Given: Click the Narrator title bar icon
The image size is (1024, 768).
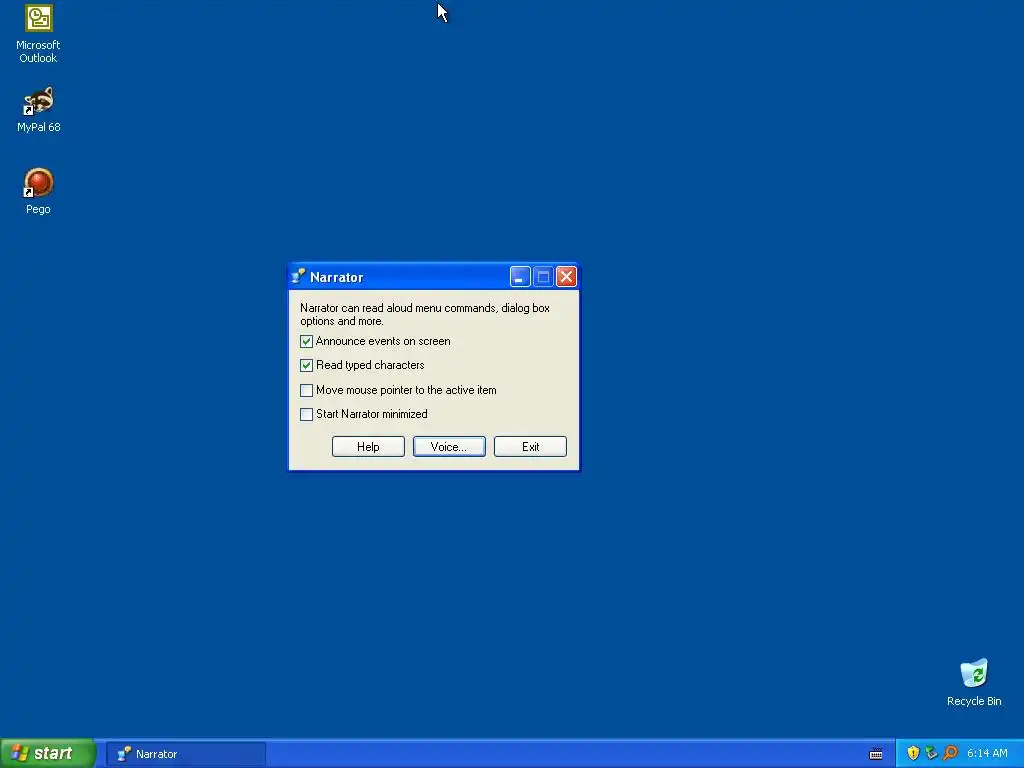Looking at the screenshot, I should point(298,276).
